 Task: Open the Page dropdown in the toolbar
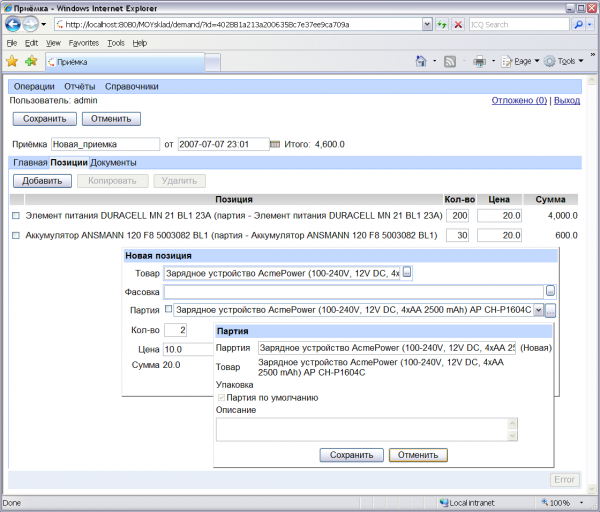522,61
